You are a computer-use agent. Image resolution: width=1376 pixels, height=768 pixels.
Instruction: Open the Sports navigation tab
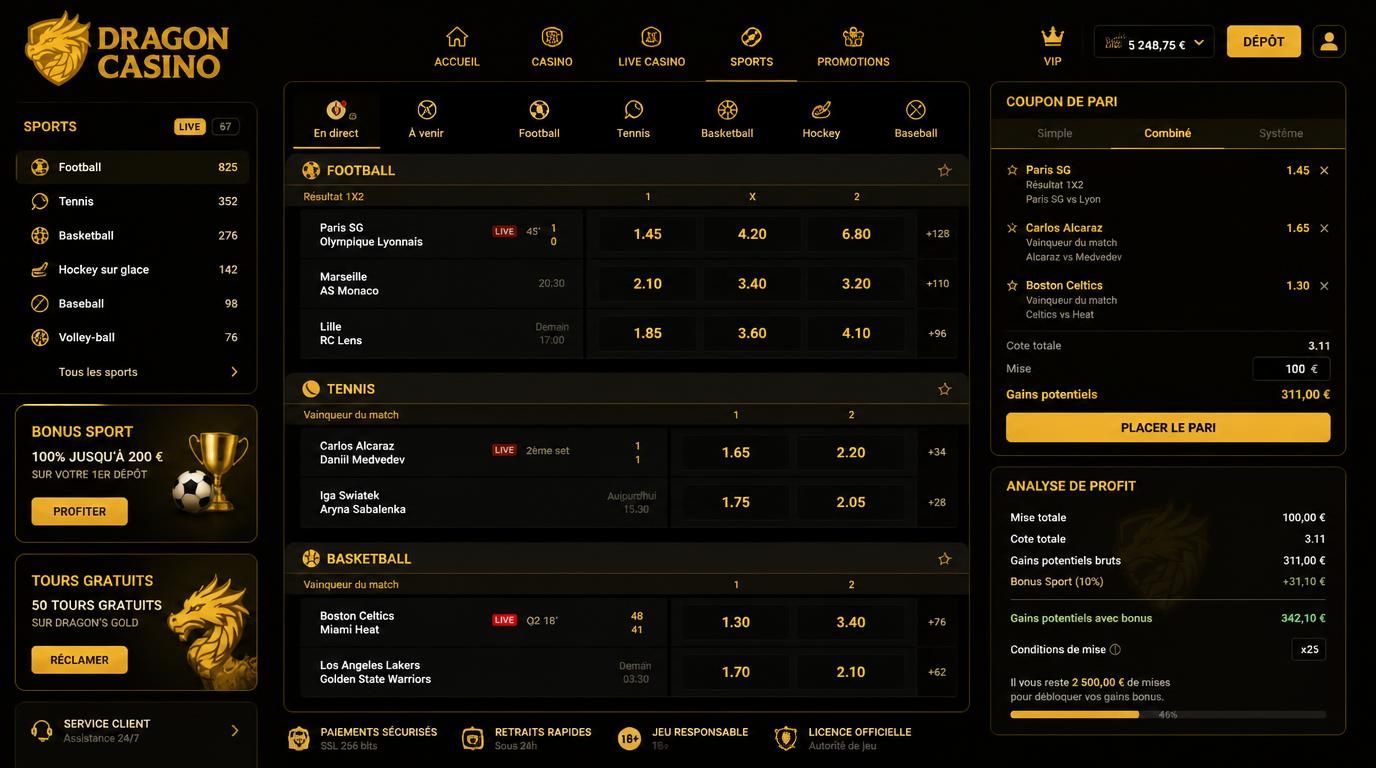[752, 46]
